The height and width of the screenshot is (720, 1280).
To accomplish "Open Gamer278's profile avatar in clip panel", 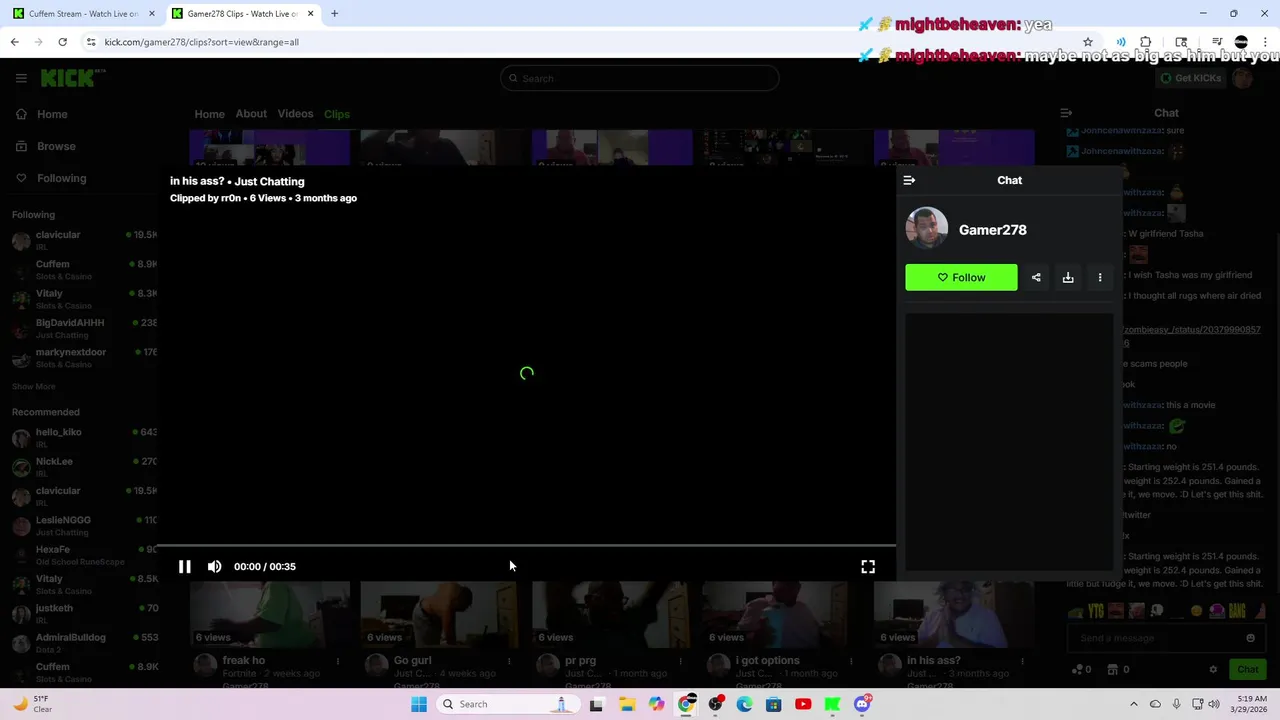I will pos(926,229).
